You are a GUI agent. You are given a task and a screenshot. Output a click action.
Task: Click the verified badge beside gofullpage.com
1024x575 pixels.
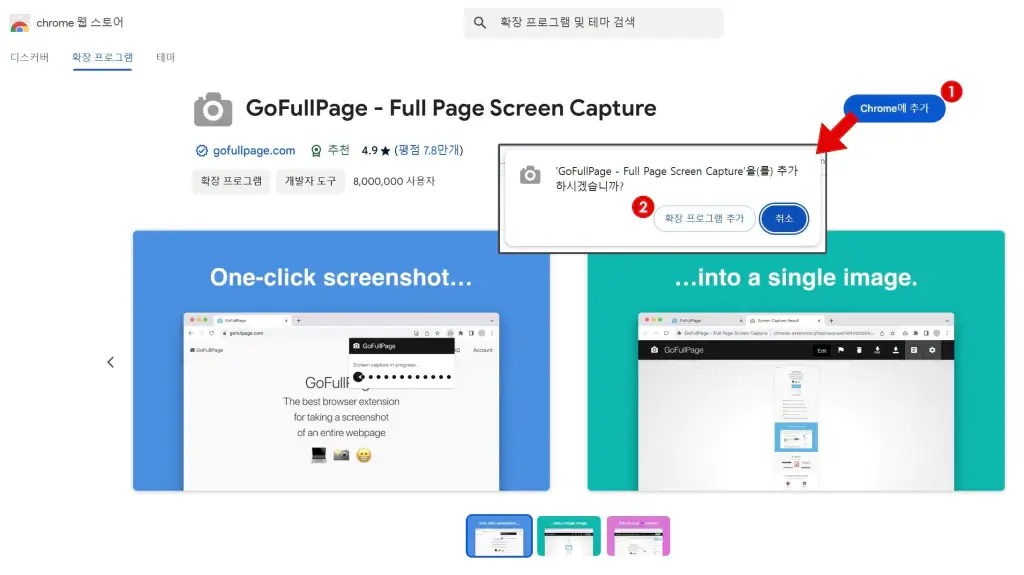(201, 151)
